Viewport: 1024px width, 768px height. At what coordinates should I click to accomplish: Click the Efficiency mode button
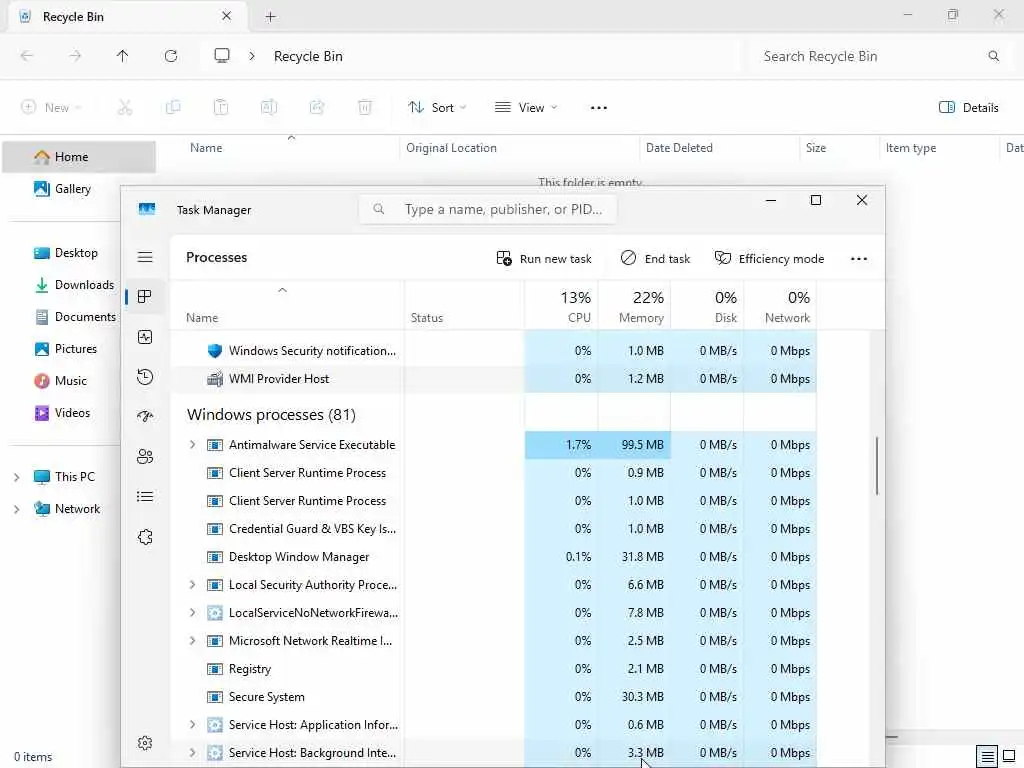(x=769, y=259)
